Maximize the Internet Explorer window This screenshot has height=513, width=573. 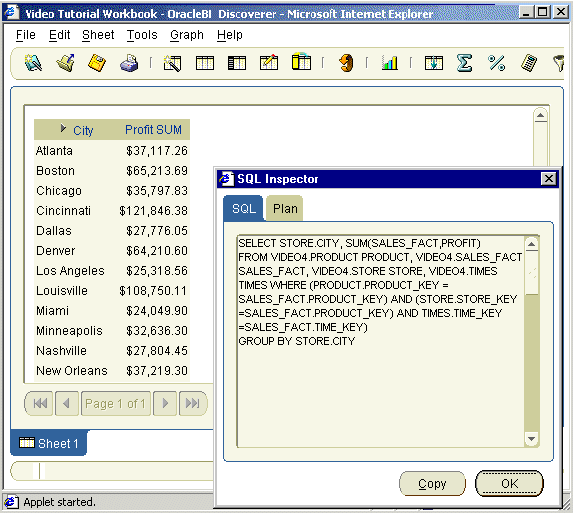coord(543,12)
